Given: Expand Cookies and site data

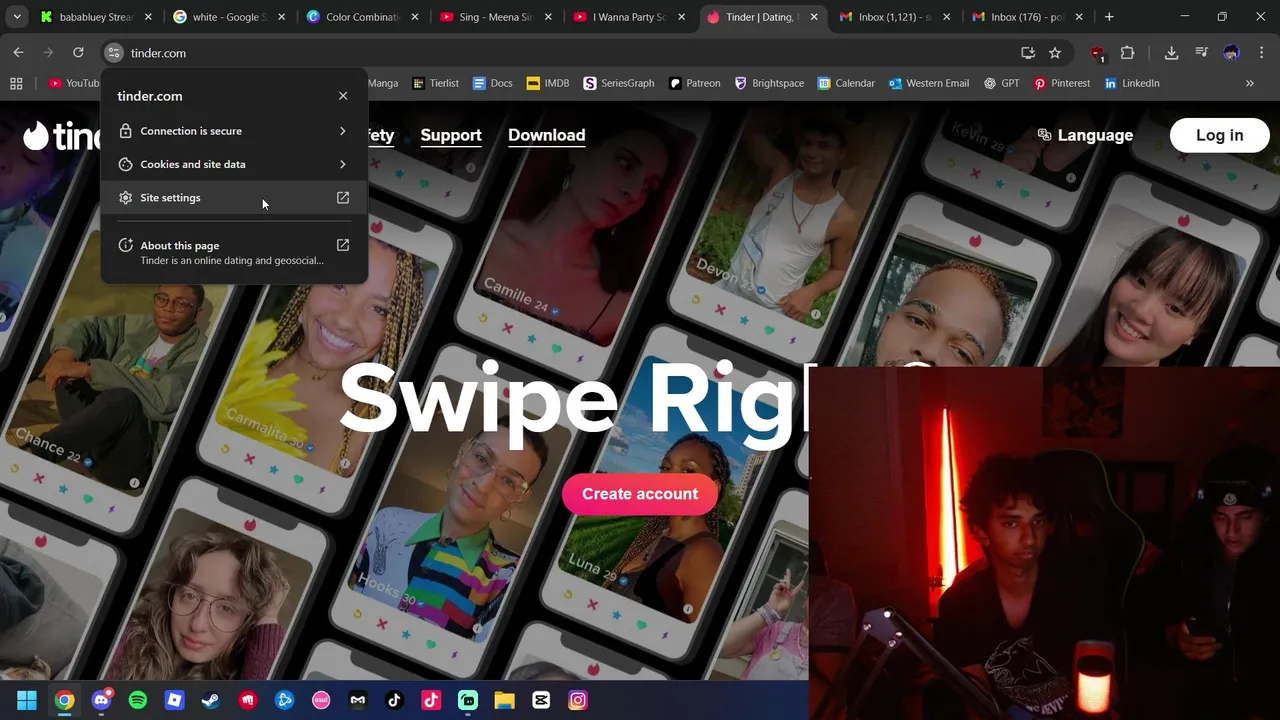Looking at the screenshot, I should tap(233, 164).
